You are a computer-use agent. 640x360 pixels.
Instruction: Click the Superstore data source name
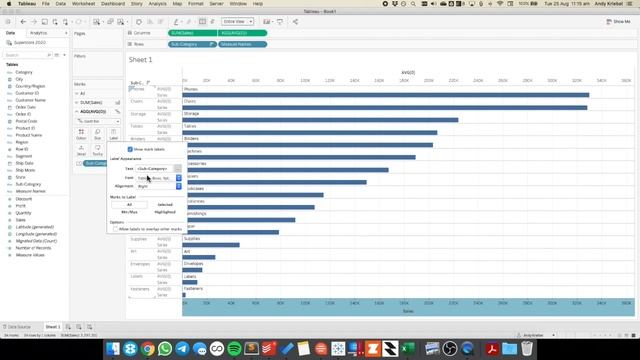(30, 43)
